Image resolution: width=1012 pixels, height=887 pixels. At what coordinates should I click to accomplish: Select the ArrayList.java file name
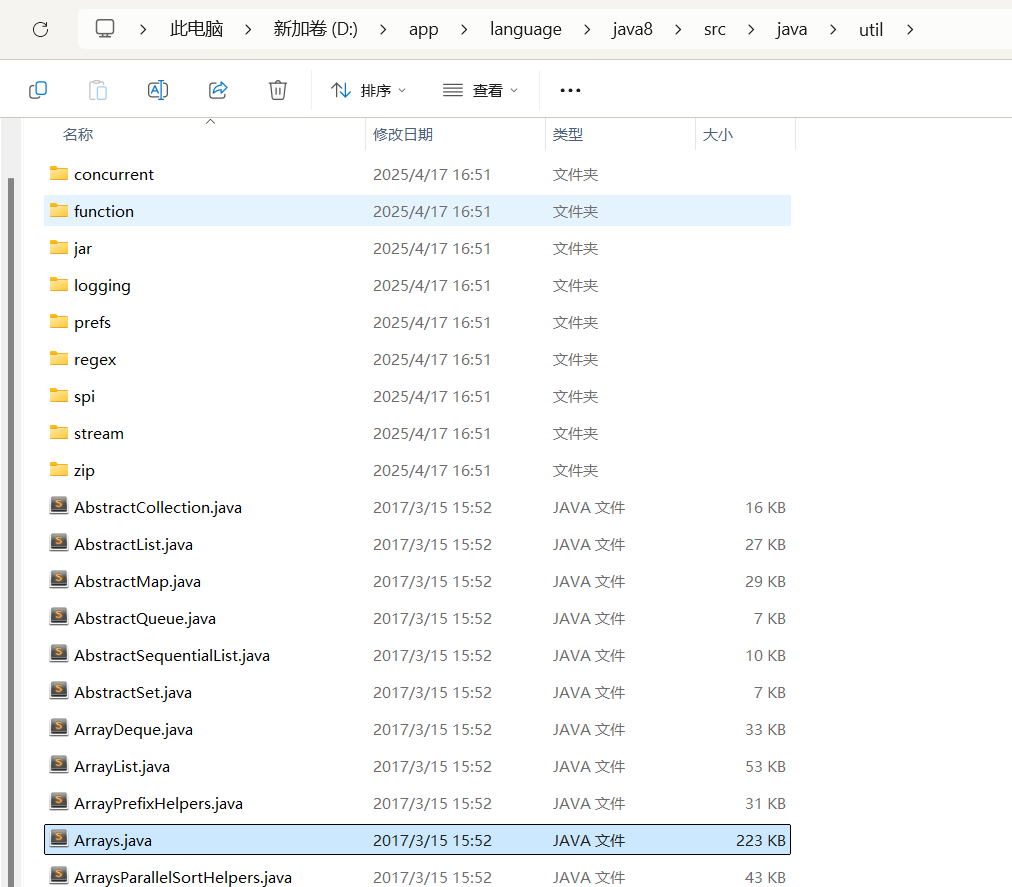(122, 767)
